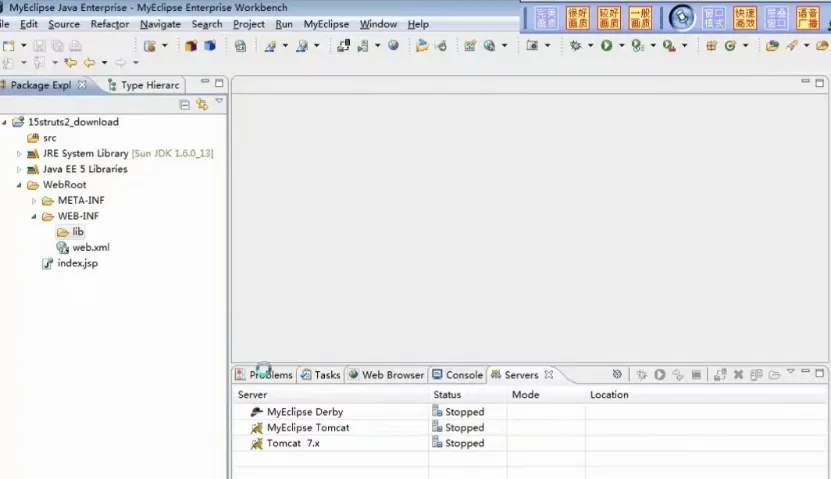Image resolution: width=831 pixels, height=479 pixels.
Task: Toggle Link with Editor in Package Explorer
Action: click(x=202, y=104)
